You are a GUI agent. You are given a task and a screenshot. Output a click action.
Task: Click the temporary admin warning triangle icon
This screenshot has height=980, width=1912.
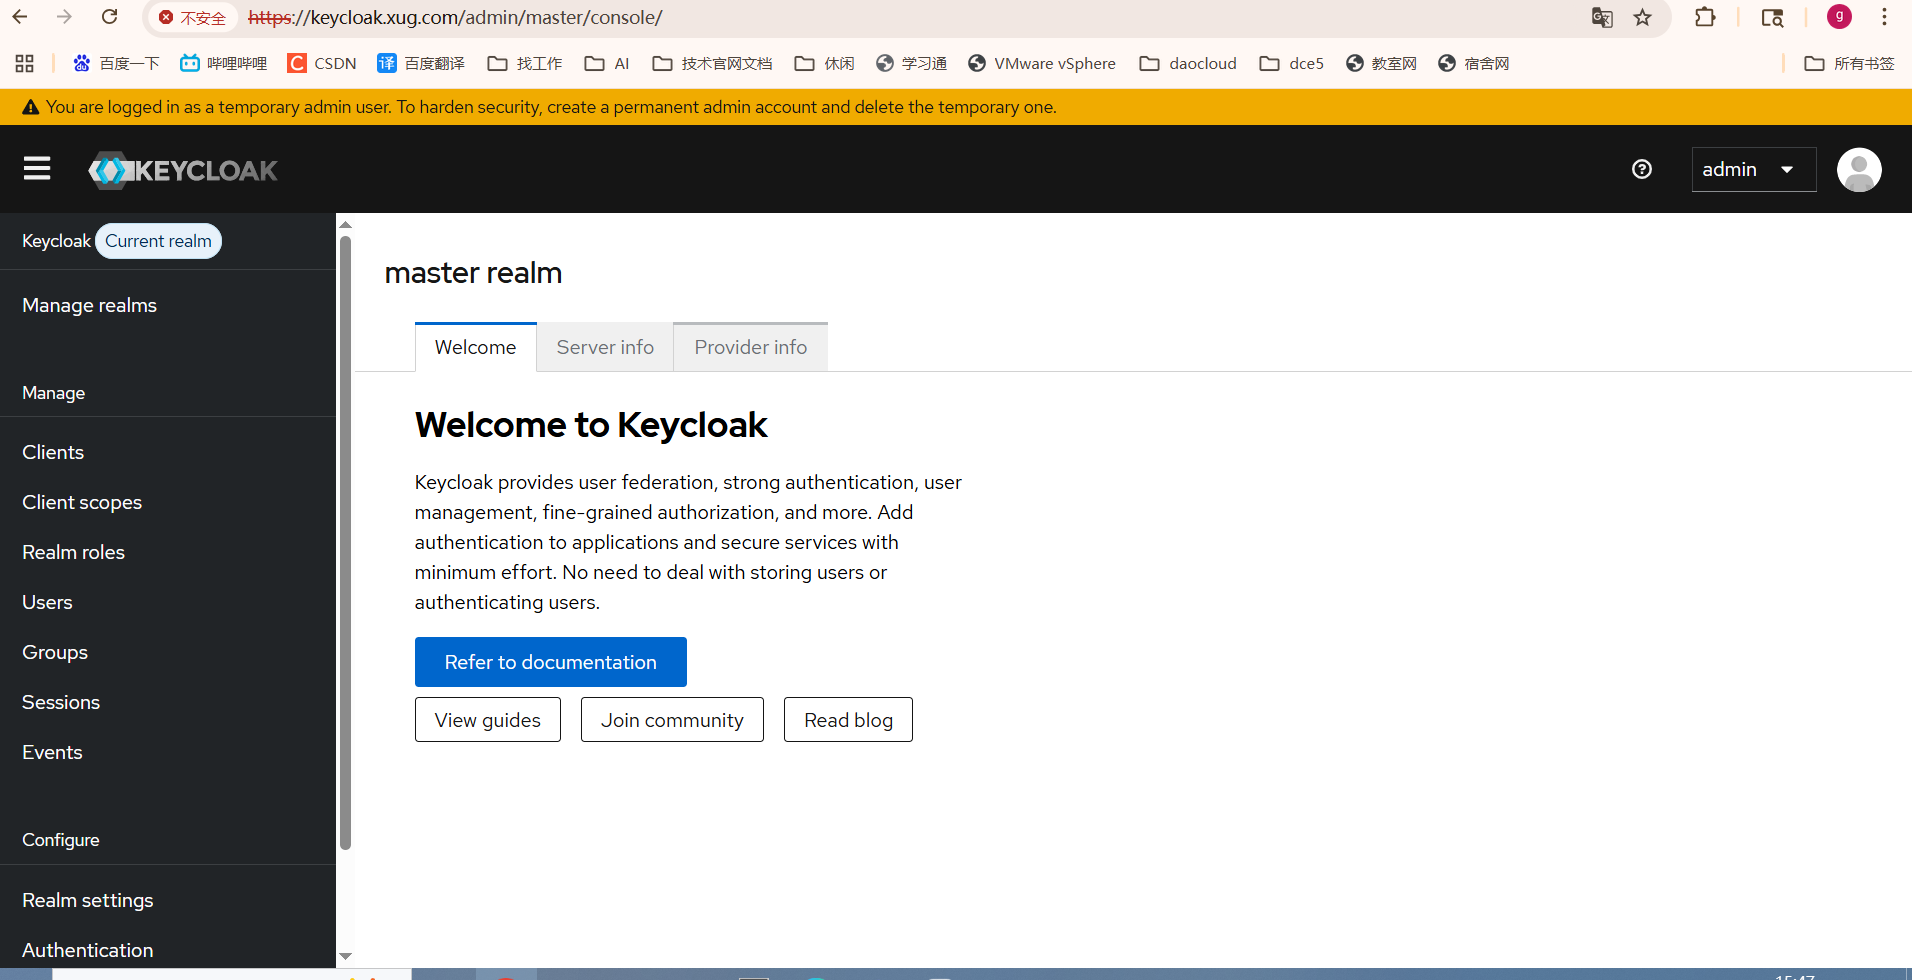pyautogui.click(x=30, y=107)
